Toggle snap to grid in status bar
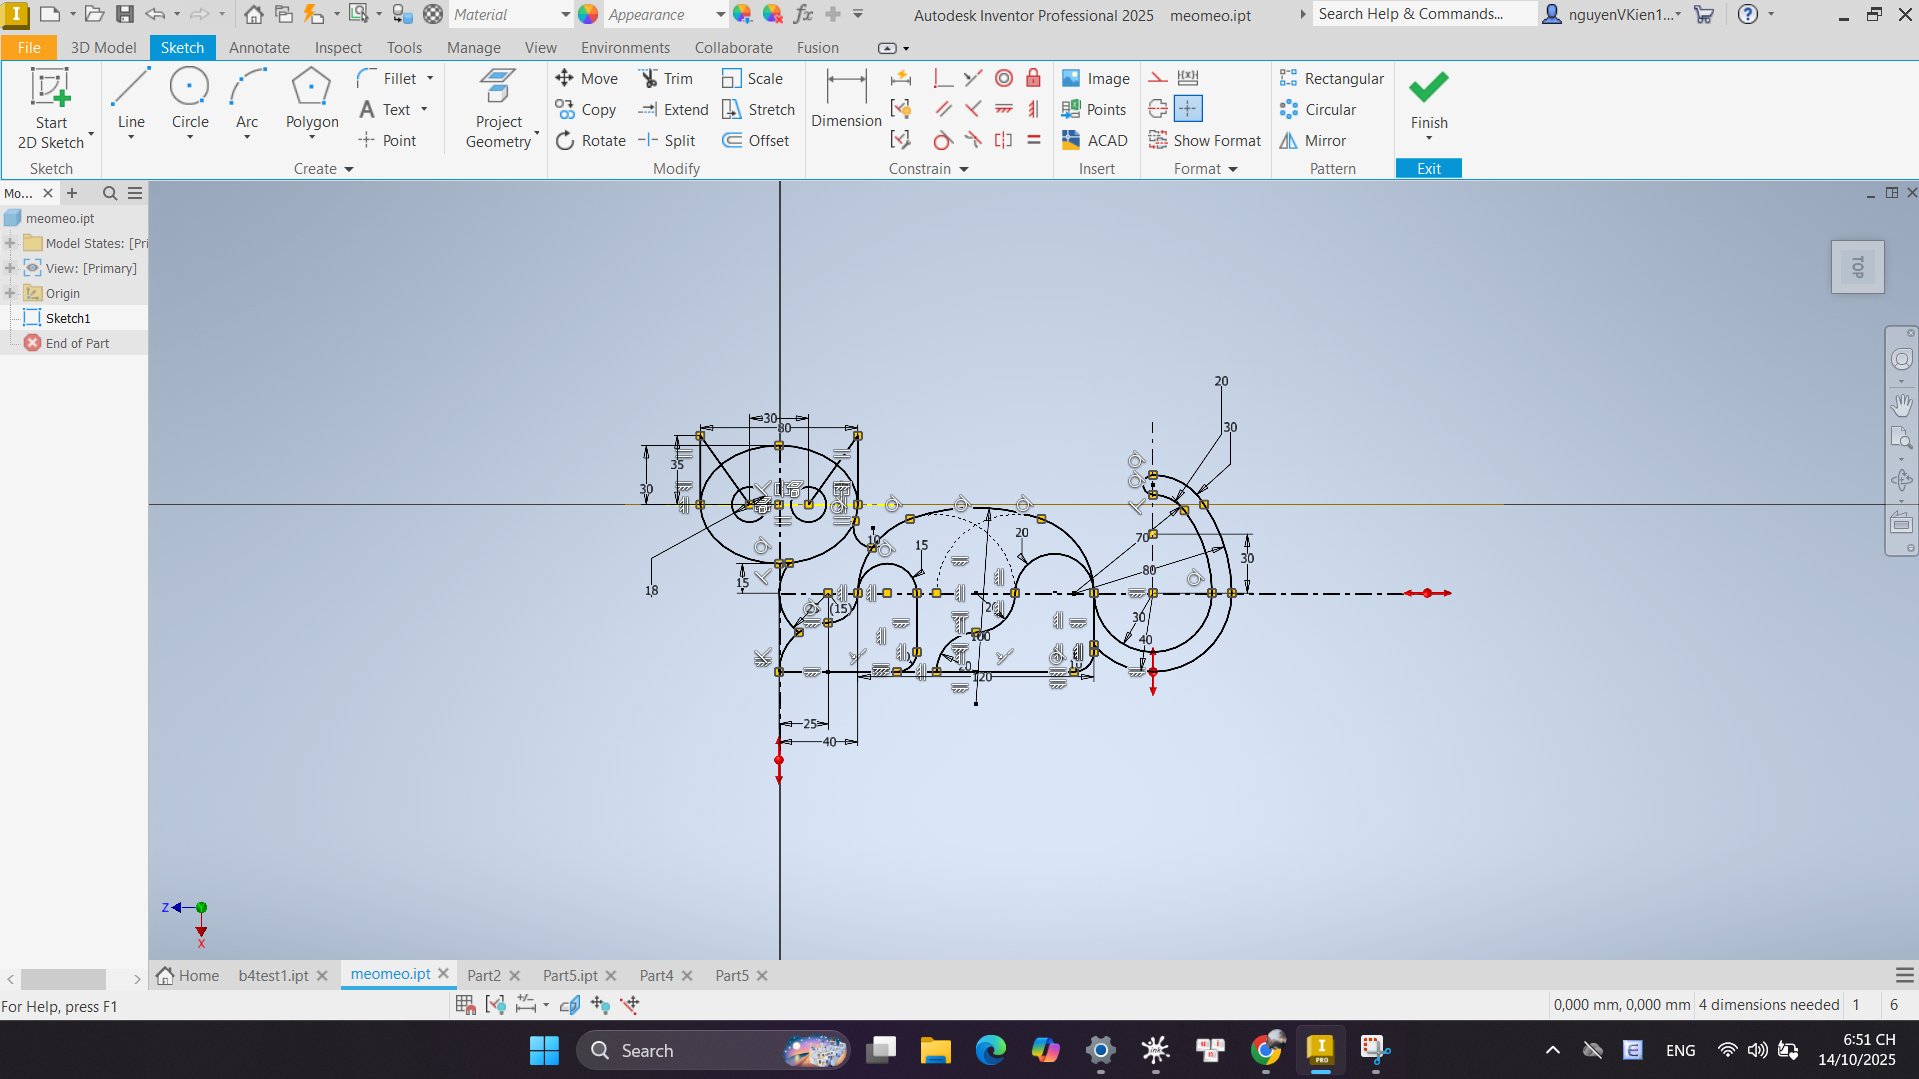 (x=465, y=1004)
